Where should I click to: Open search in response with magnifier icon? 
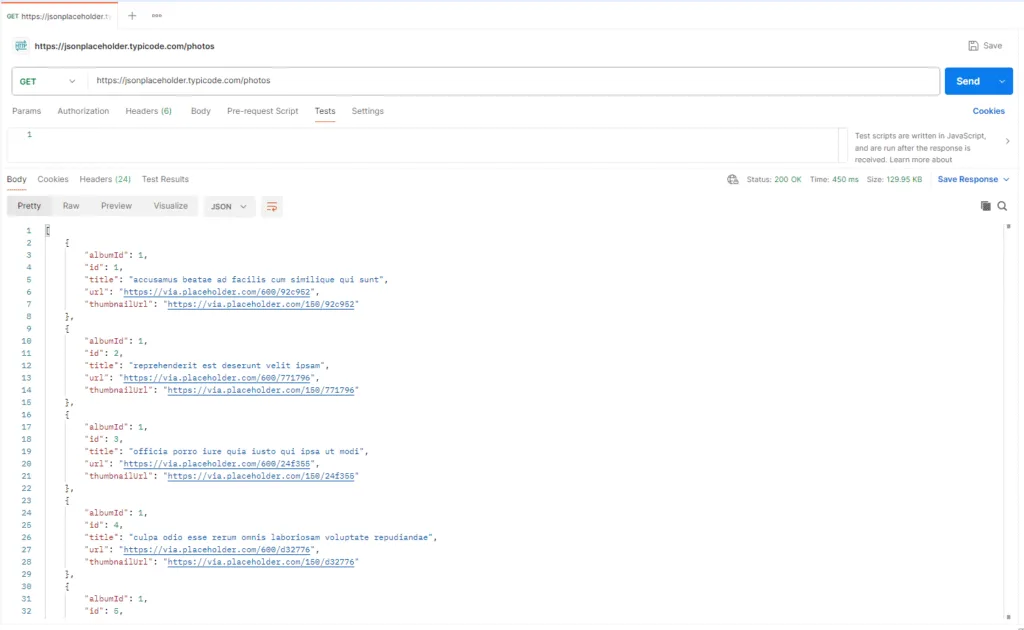point(1002,206)
